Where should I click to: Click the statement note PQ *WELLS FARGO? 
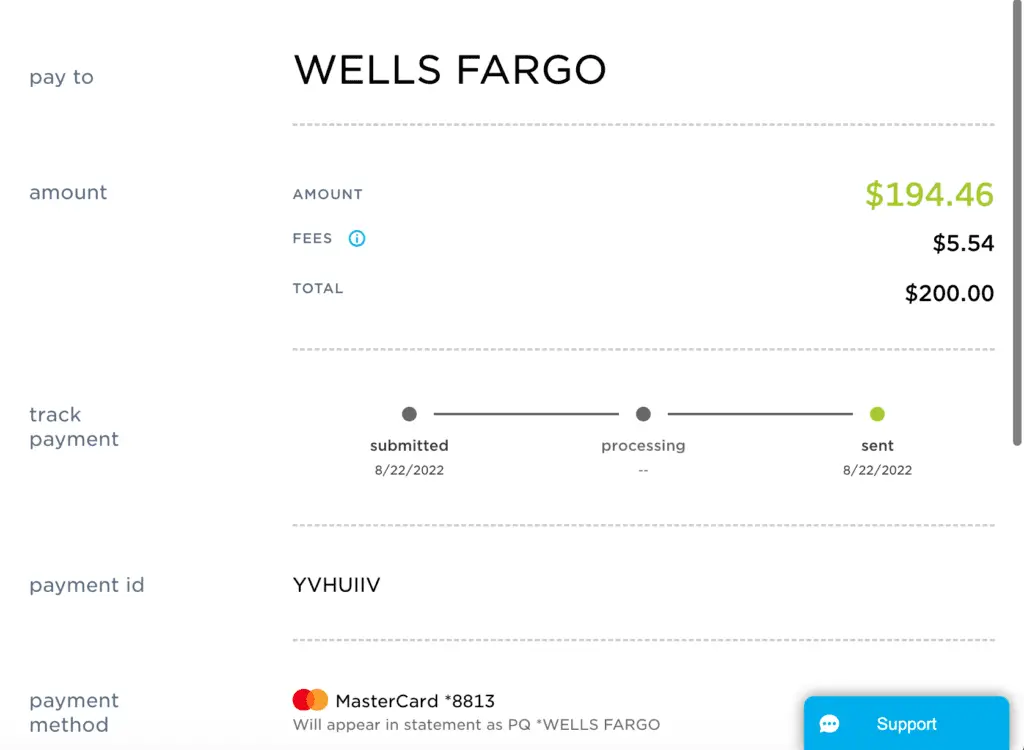pos(476,725)
